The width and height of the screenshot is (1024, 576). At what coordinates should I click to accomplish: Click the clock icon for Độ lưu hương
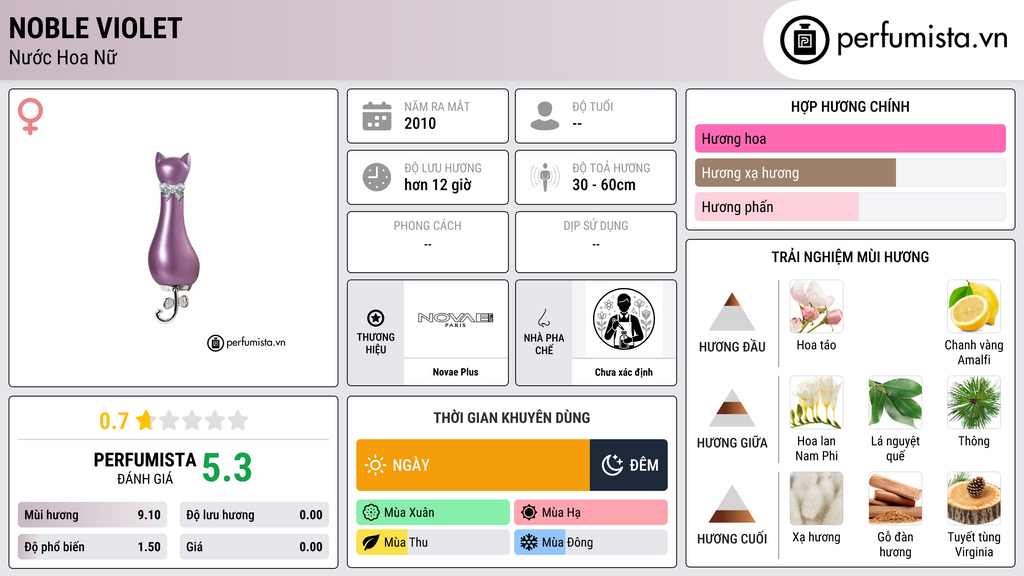(377, 177)
